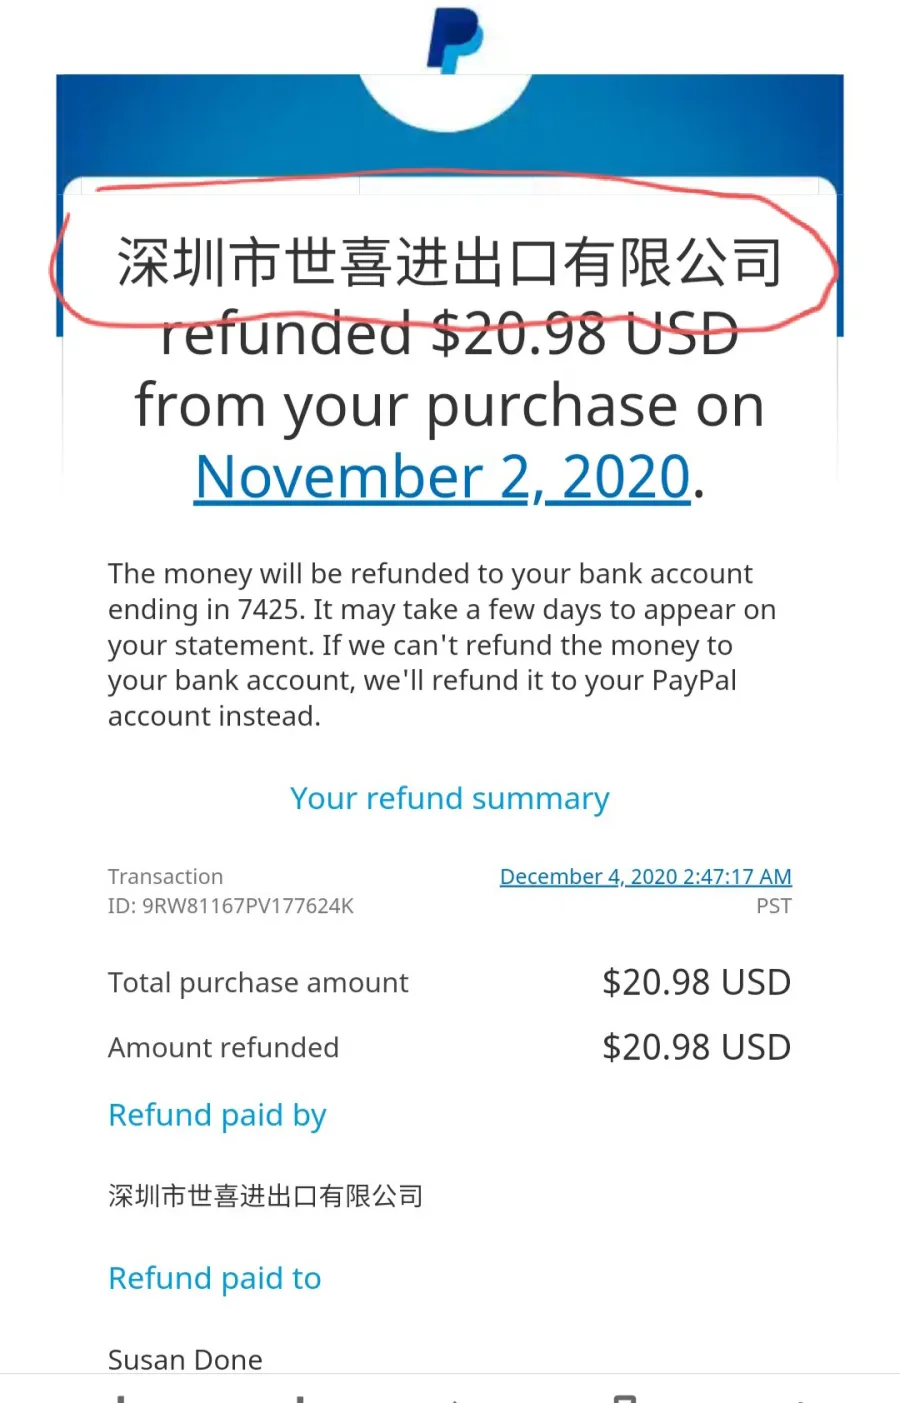Viewport: 900px width, 1403px height.
Task: Open the November 2, 2020 purchase link
Action: click(443, 477)
